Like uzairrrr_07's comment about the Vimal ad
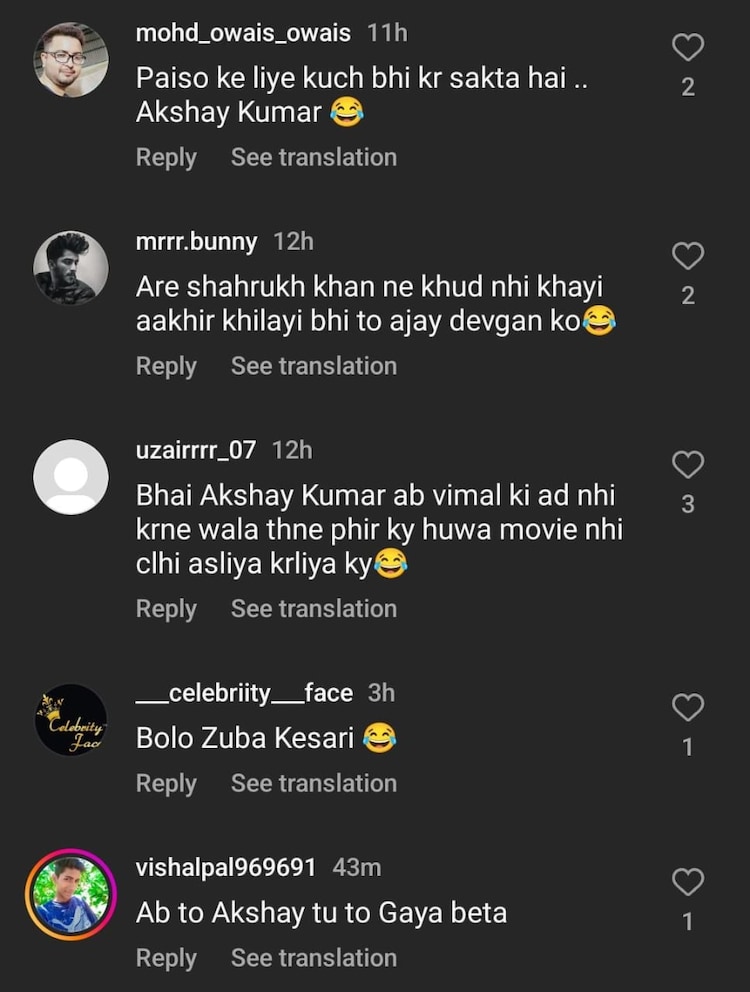This screenshot has height=992, width=750. click(687, 464)
